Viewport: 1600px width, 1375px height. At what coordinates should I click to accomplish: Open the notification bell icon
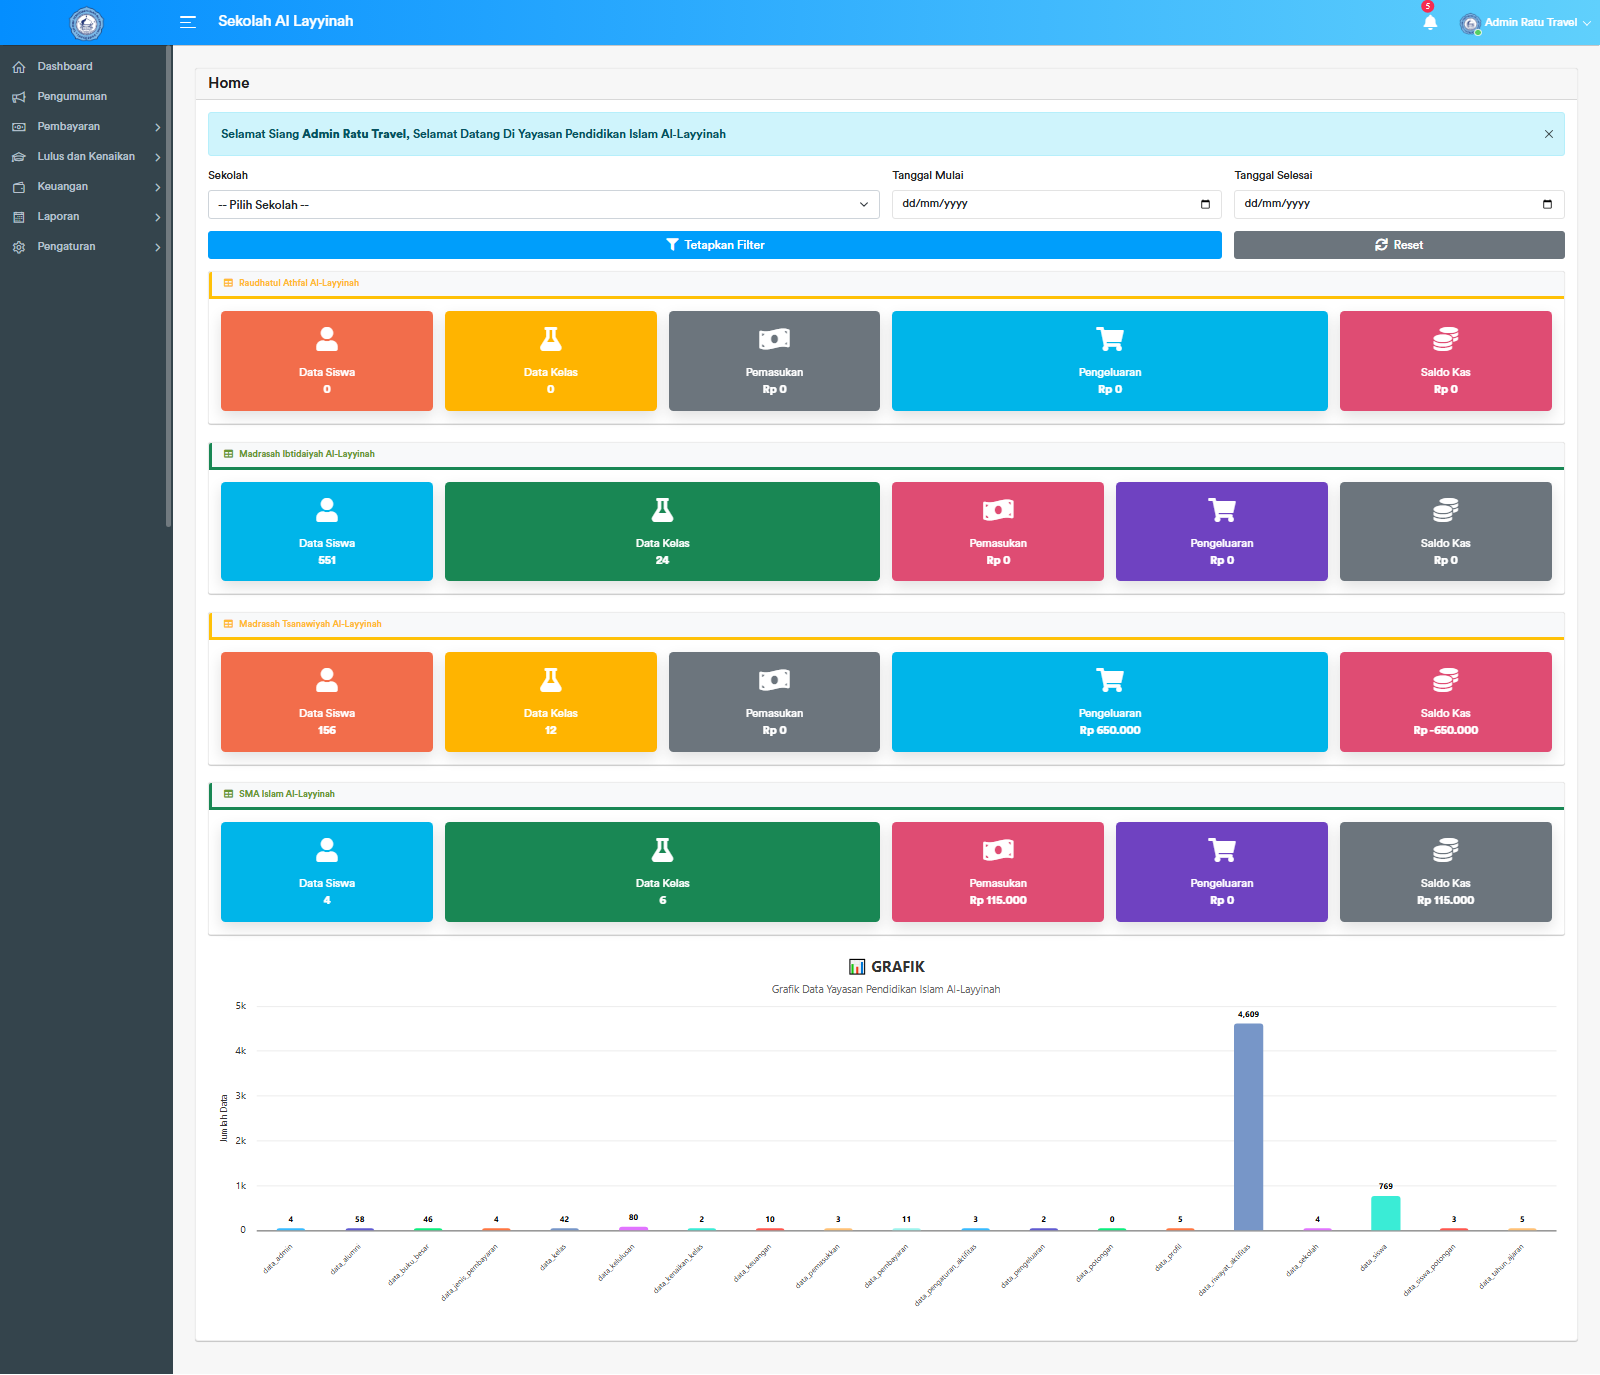1429,21
